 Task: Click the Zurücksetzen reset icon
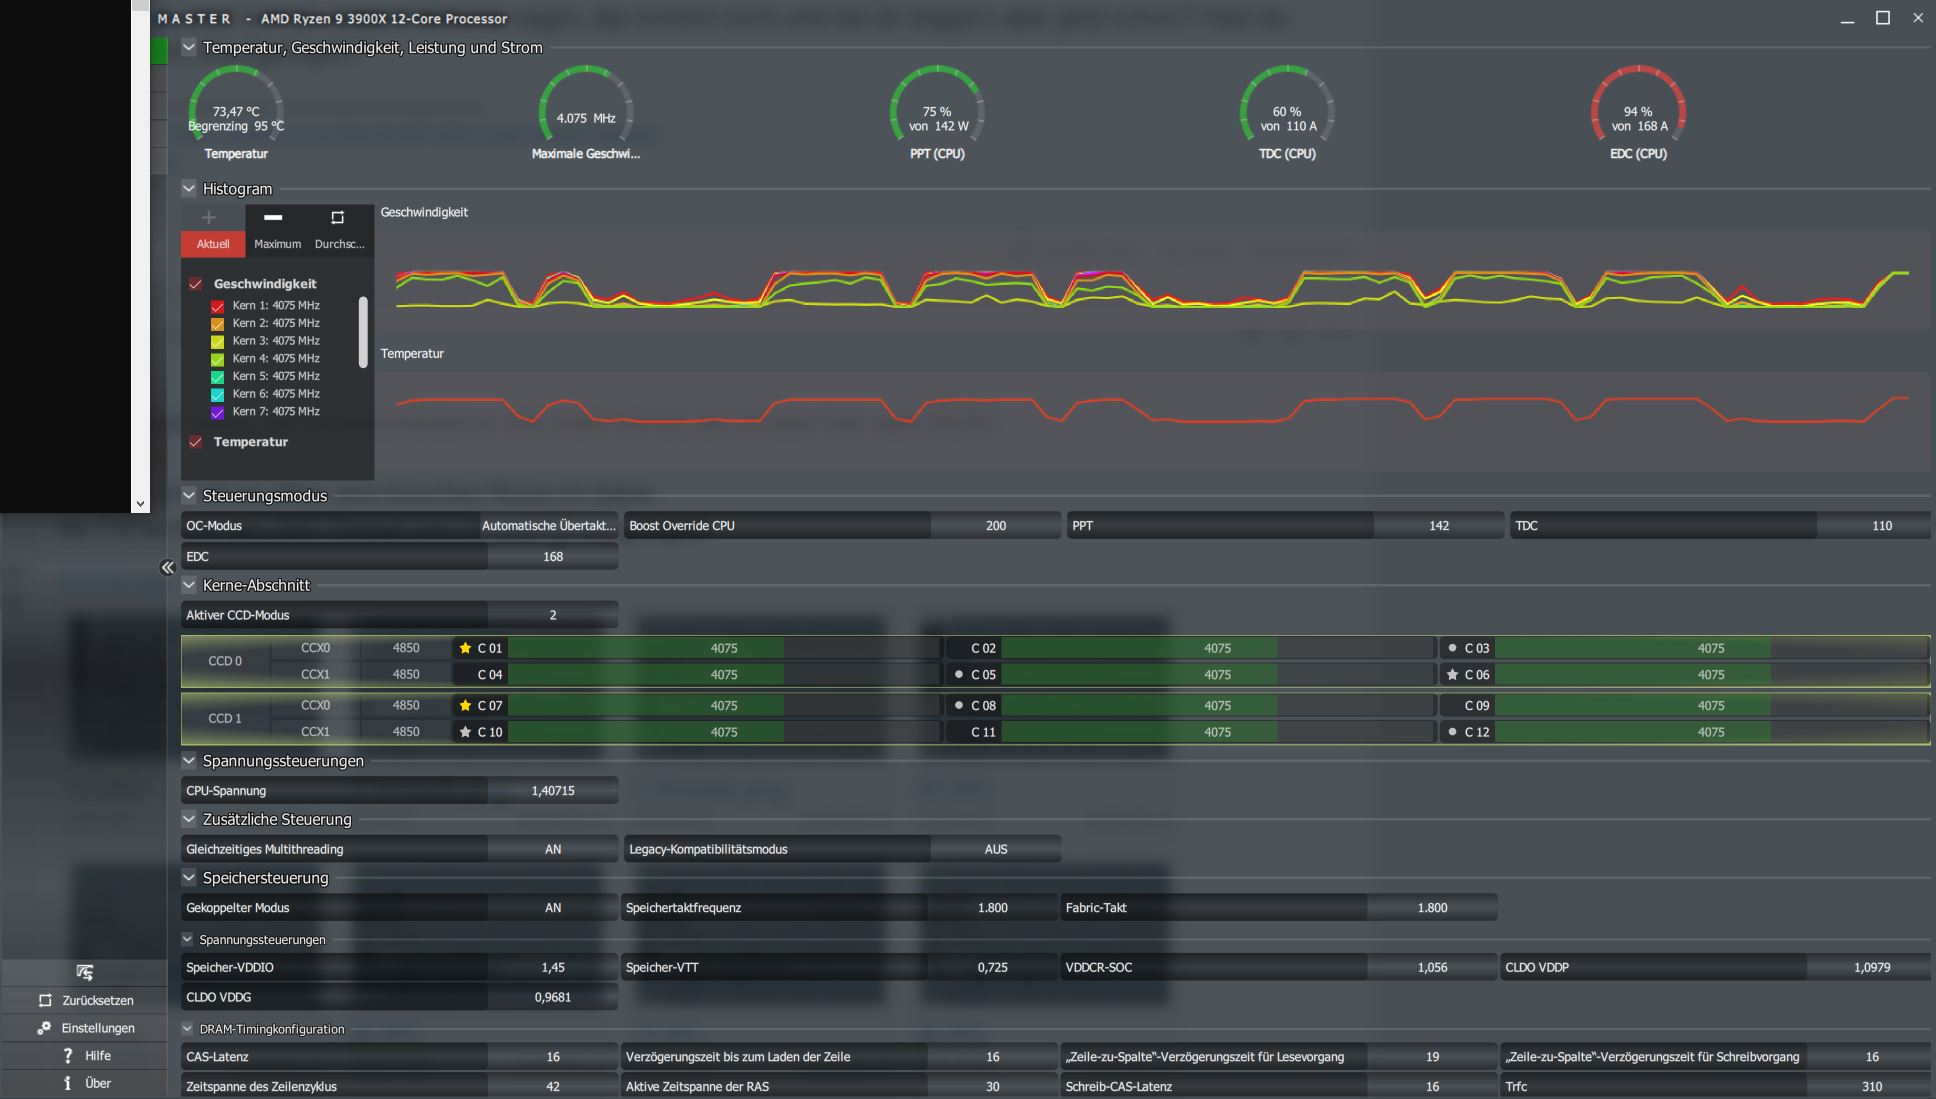pos(45,1000)
